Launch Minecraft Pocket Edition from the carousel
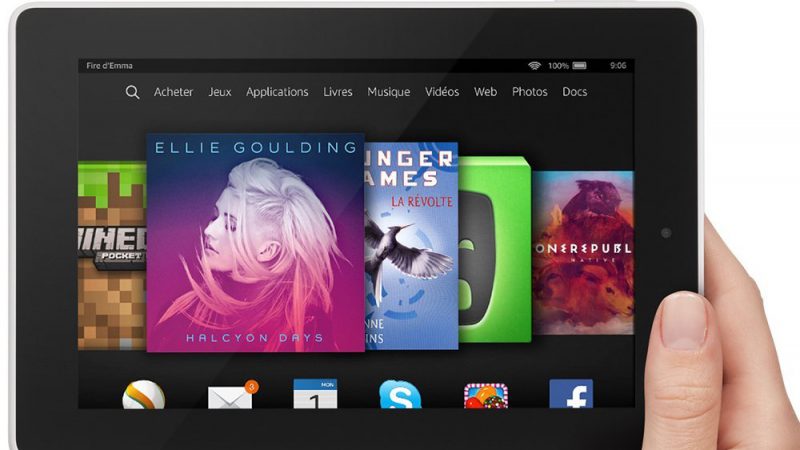Image resolution: width=800 pixels, height=450 pixels. pyautogui.click(x=110, y=255)
